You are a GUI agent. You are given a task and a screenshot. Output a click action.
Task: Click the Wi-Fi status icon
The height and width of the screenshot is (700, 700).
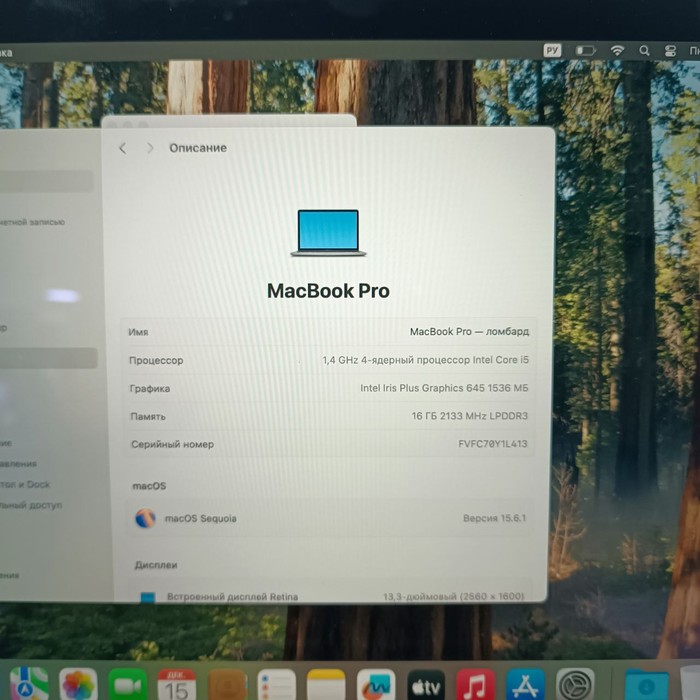tap(617, 50)
